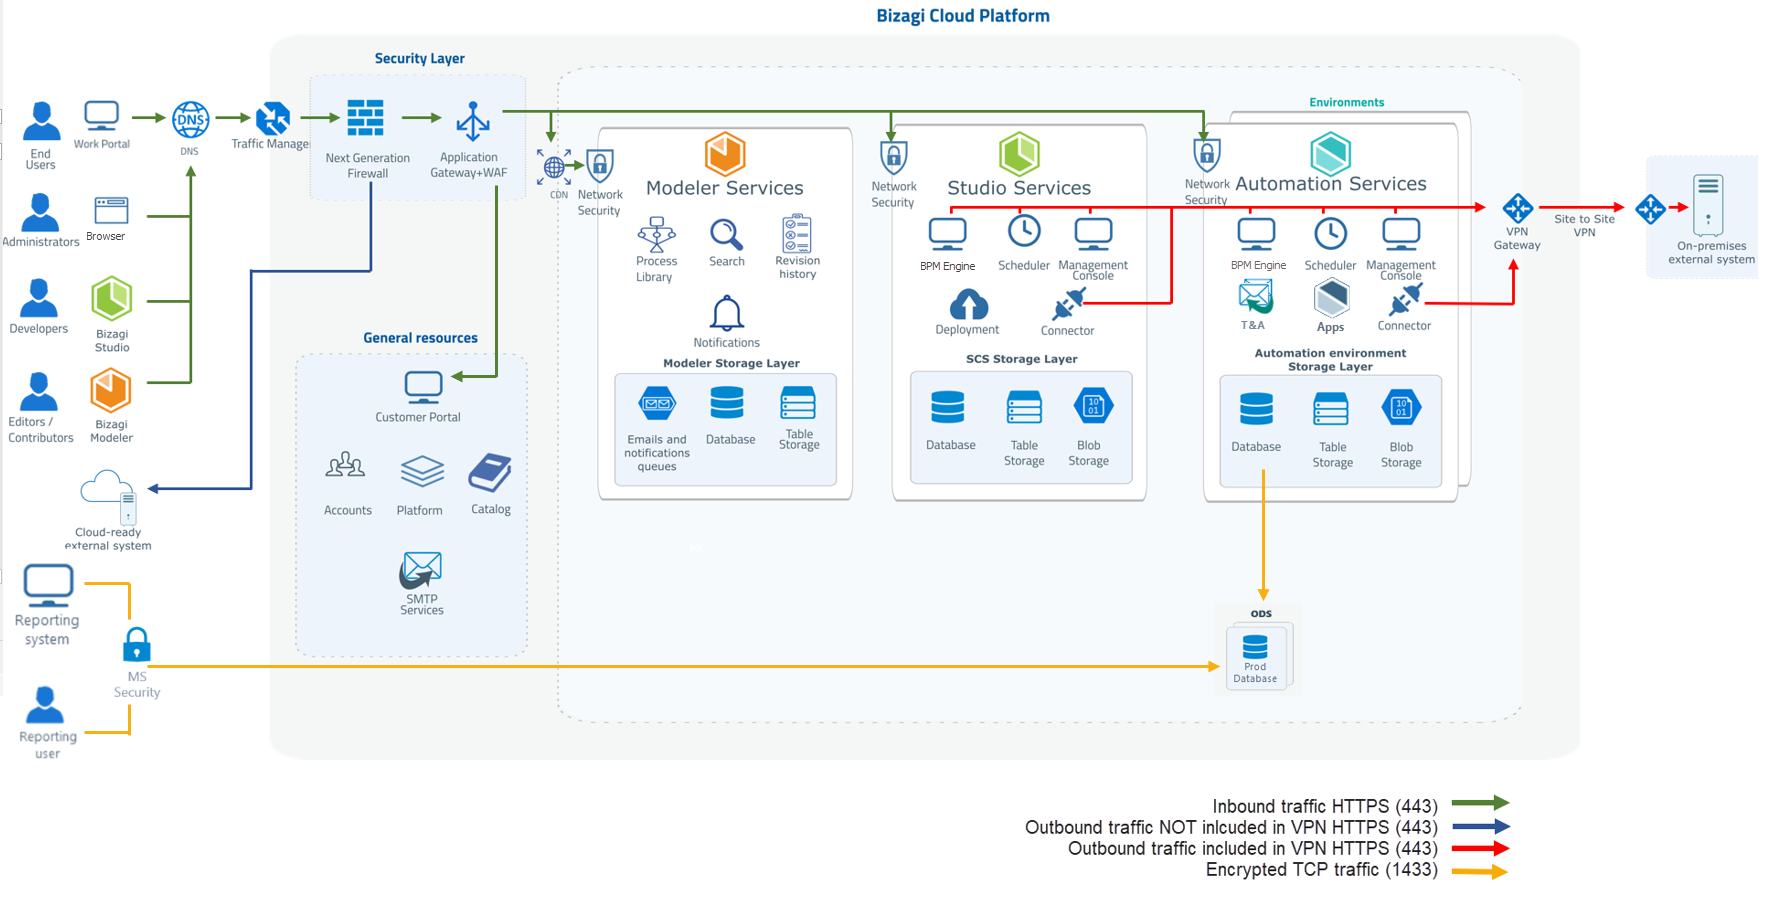
Task: Select the Prod Database icon in ODS
Action: [x=1255, y=647]
